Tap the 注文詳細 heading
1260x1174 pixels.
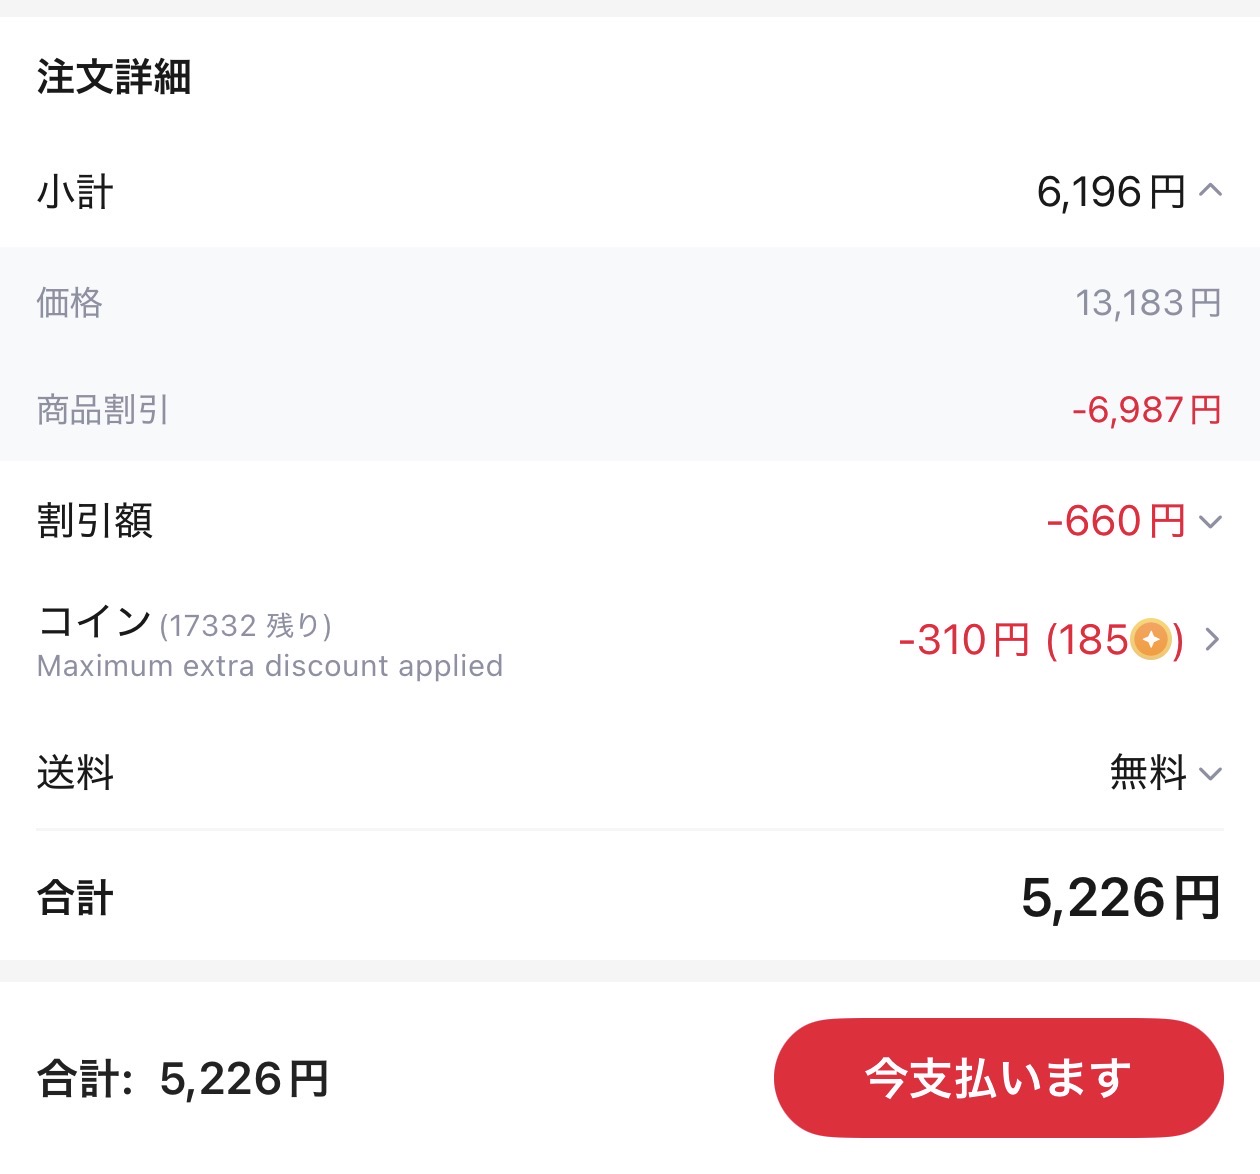coord(114,76)
